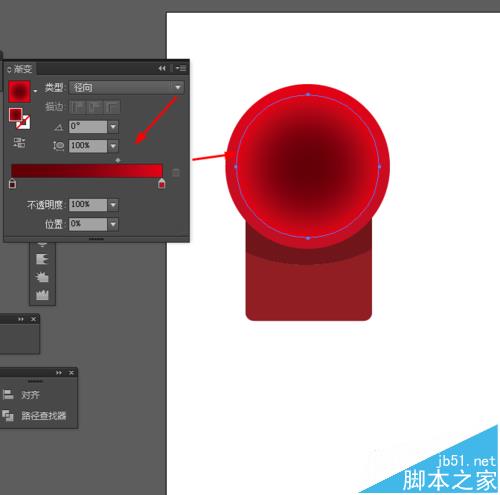Click the Reverse Gradient icon
The height and width of the screenshot is (495, 500).
pos(19,143)
